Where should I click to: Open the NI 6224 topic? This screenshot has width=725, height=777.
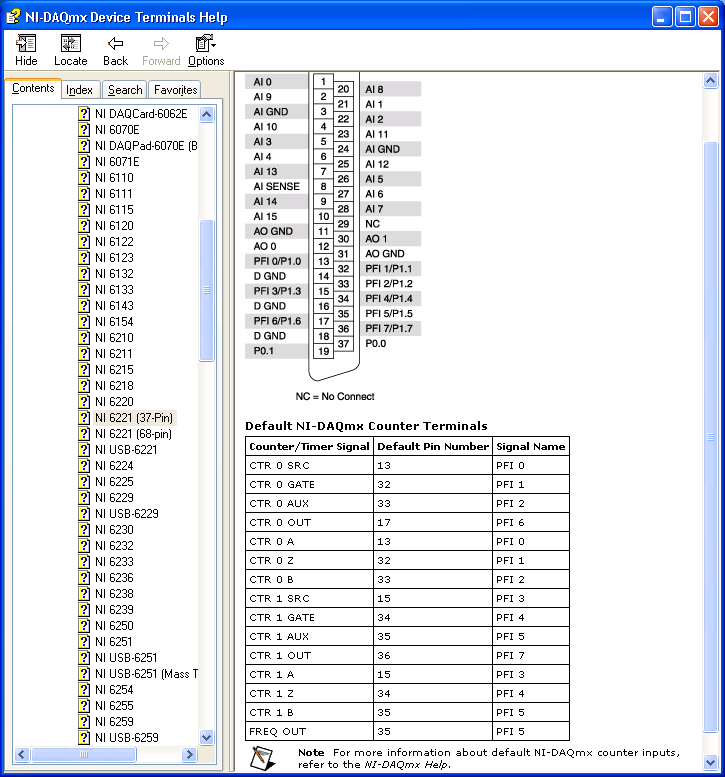coord(114,466)
